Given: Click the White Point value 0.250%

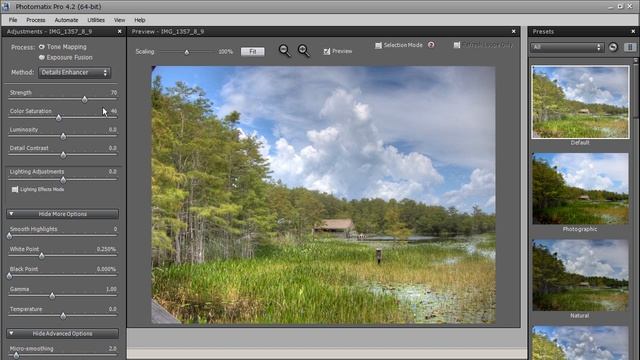Looking at the screenshot, I should point(107,249).
